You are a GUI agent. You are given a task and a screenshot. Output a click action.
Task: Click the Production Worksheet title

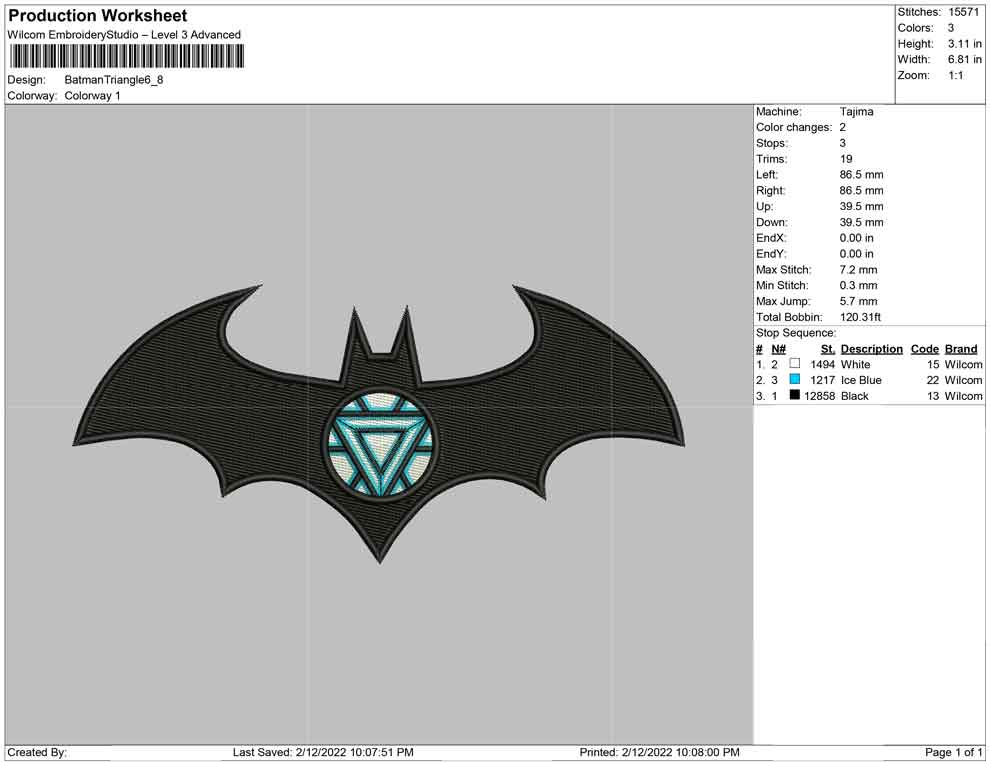click(98, 16)
